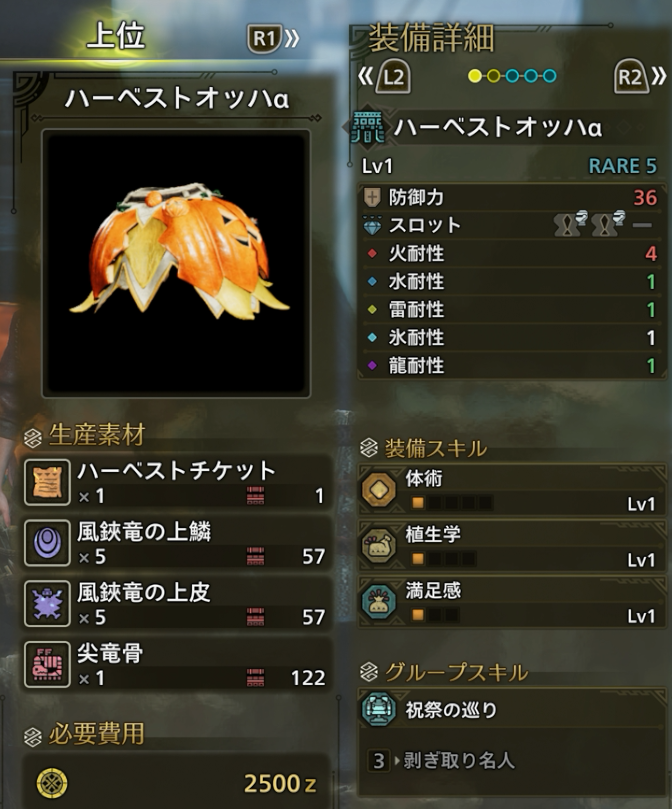
Task: Expand the 3 剥ぎ取り名人 group bonus entry
Action: (x=442, y=760)
